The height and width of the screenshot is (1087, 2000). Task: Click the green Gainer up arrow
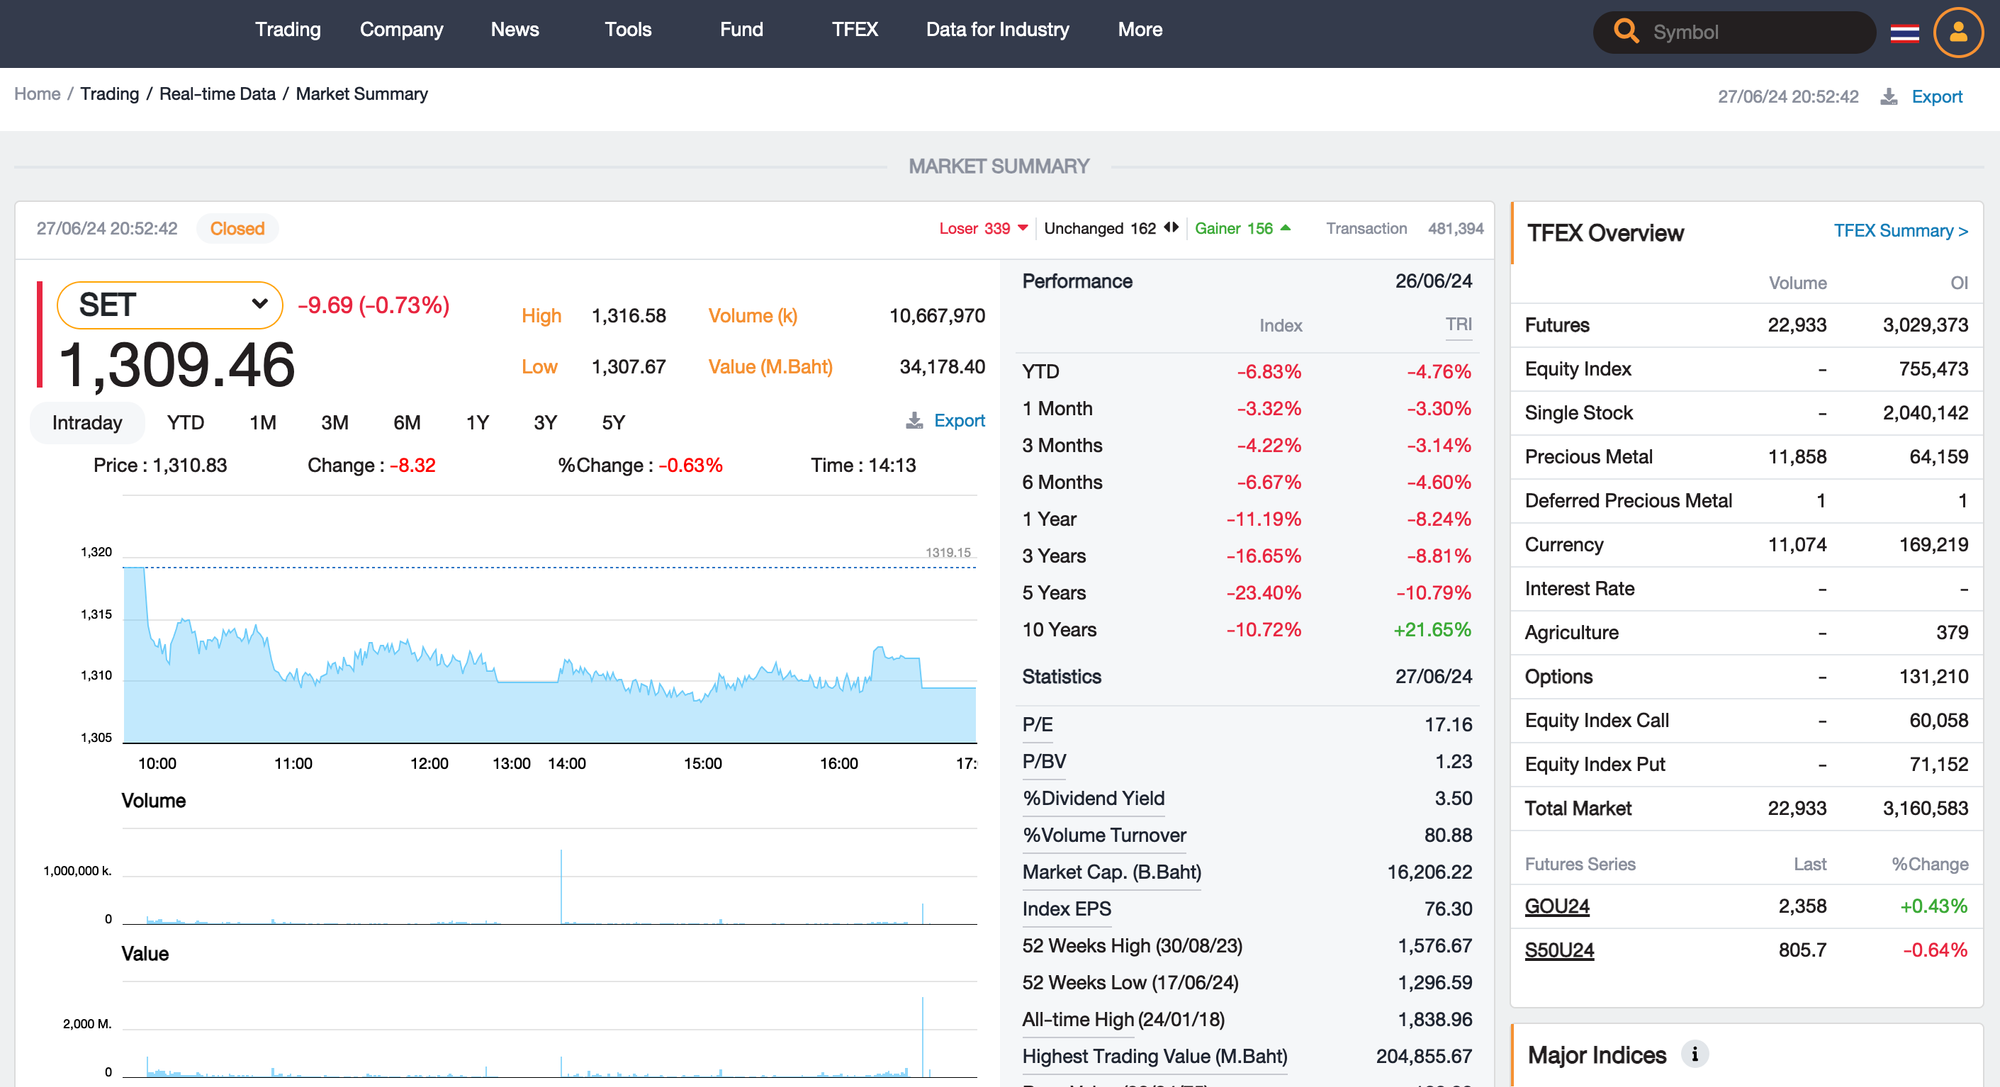tap(1286, 228)
